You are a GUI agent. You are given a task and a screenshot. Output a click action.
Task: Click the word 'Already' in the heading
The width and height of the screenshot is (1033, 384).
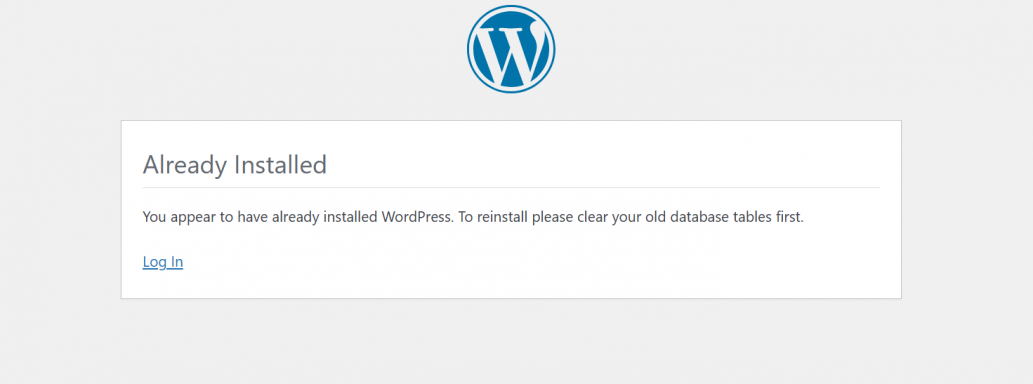click(x=185, y=166)
